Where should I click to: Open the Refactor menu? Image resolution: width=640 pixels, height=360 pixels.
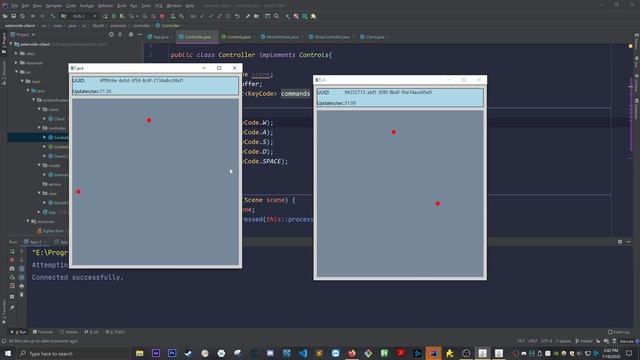105,6
